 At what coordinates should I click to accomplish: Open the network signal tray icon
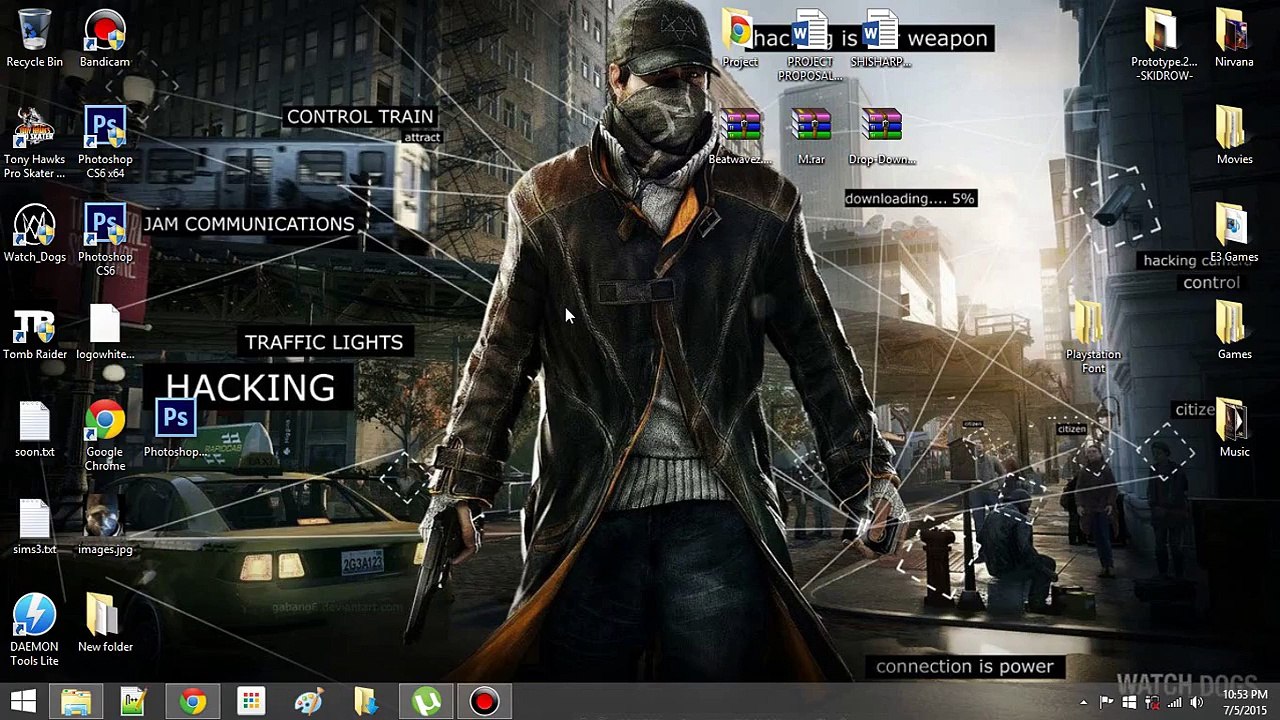(1175, 703)
